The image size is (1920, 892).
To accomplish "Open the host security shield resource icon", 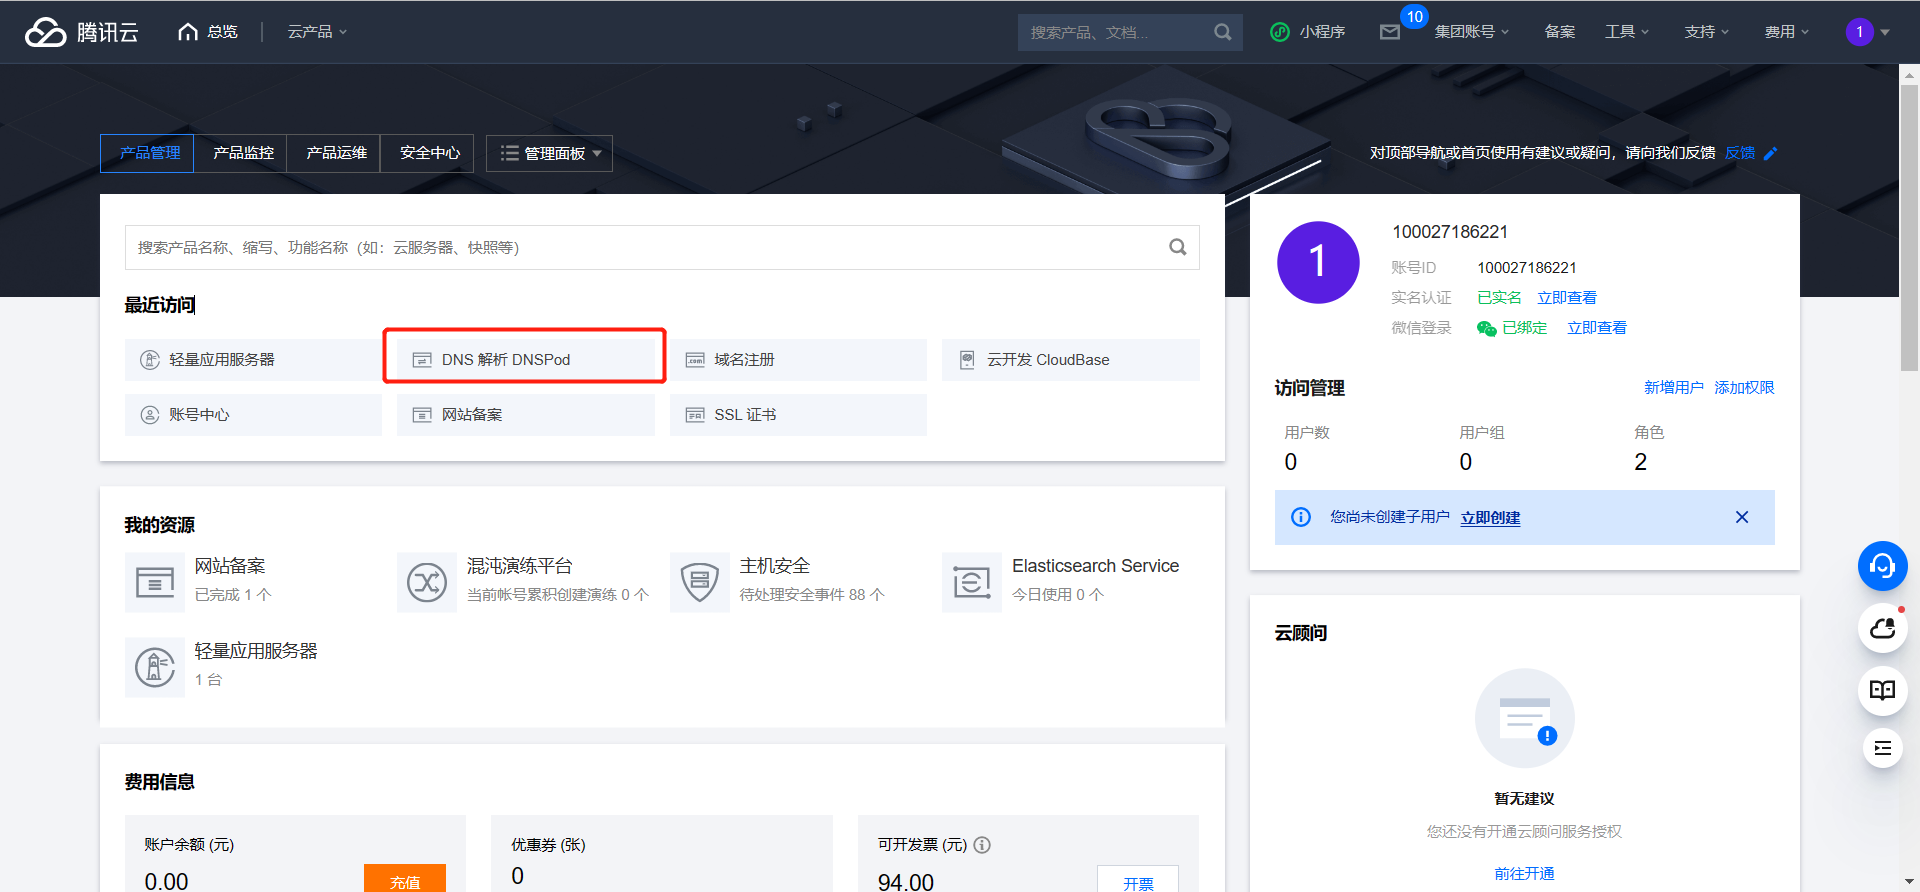I will pyautogui.click(x=699, y=581).
